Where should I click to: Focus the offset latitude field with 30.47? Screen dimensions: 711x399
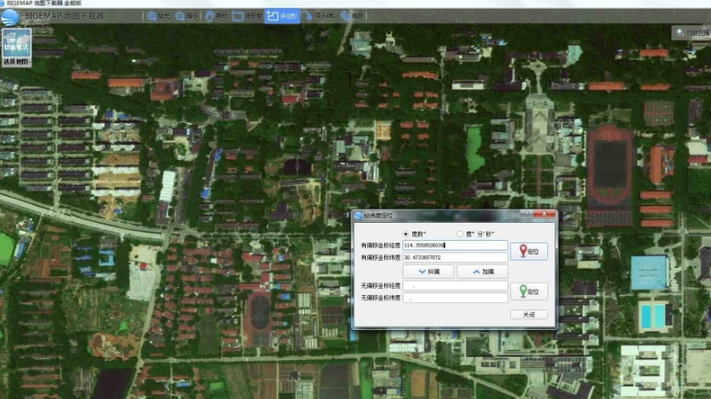point(455,258)
